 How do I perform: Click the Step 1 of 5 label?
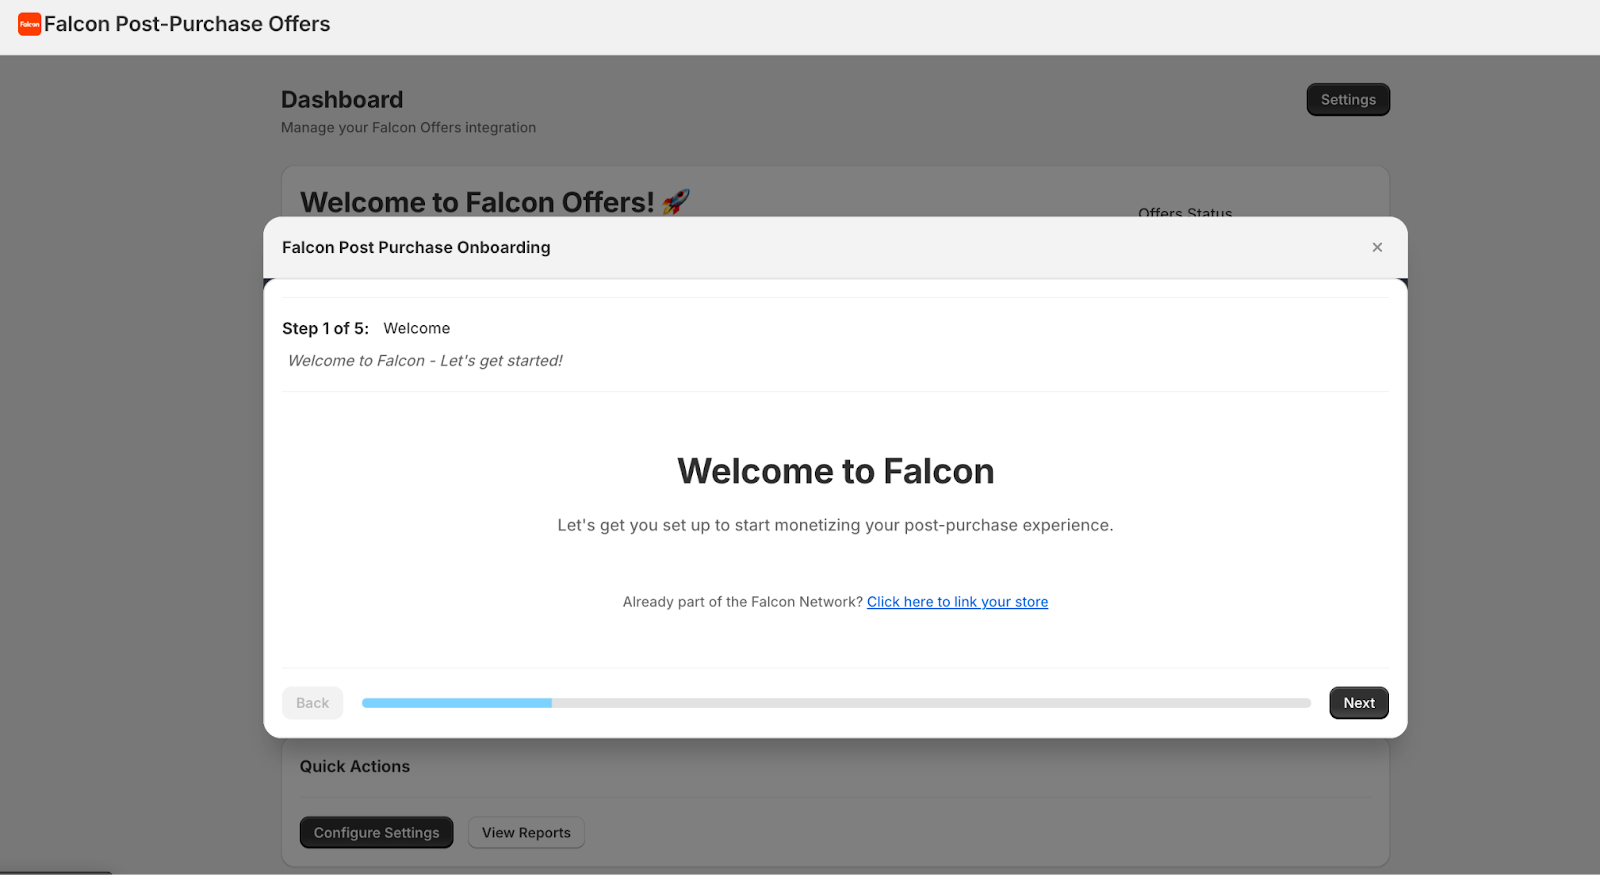pyautogui.click(x=325, y=328)
